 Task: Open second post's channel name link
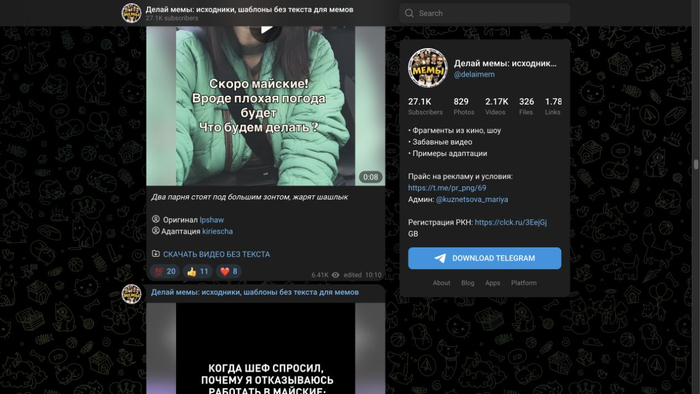point(254,292)
